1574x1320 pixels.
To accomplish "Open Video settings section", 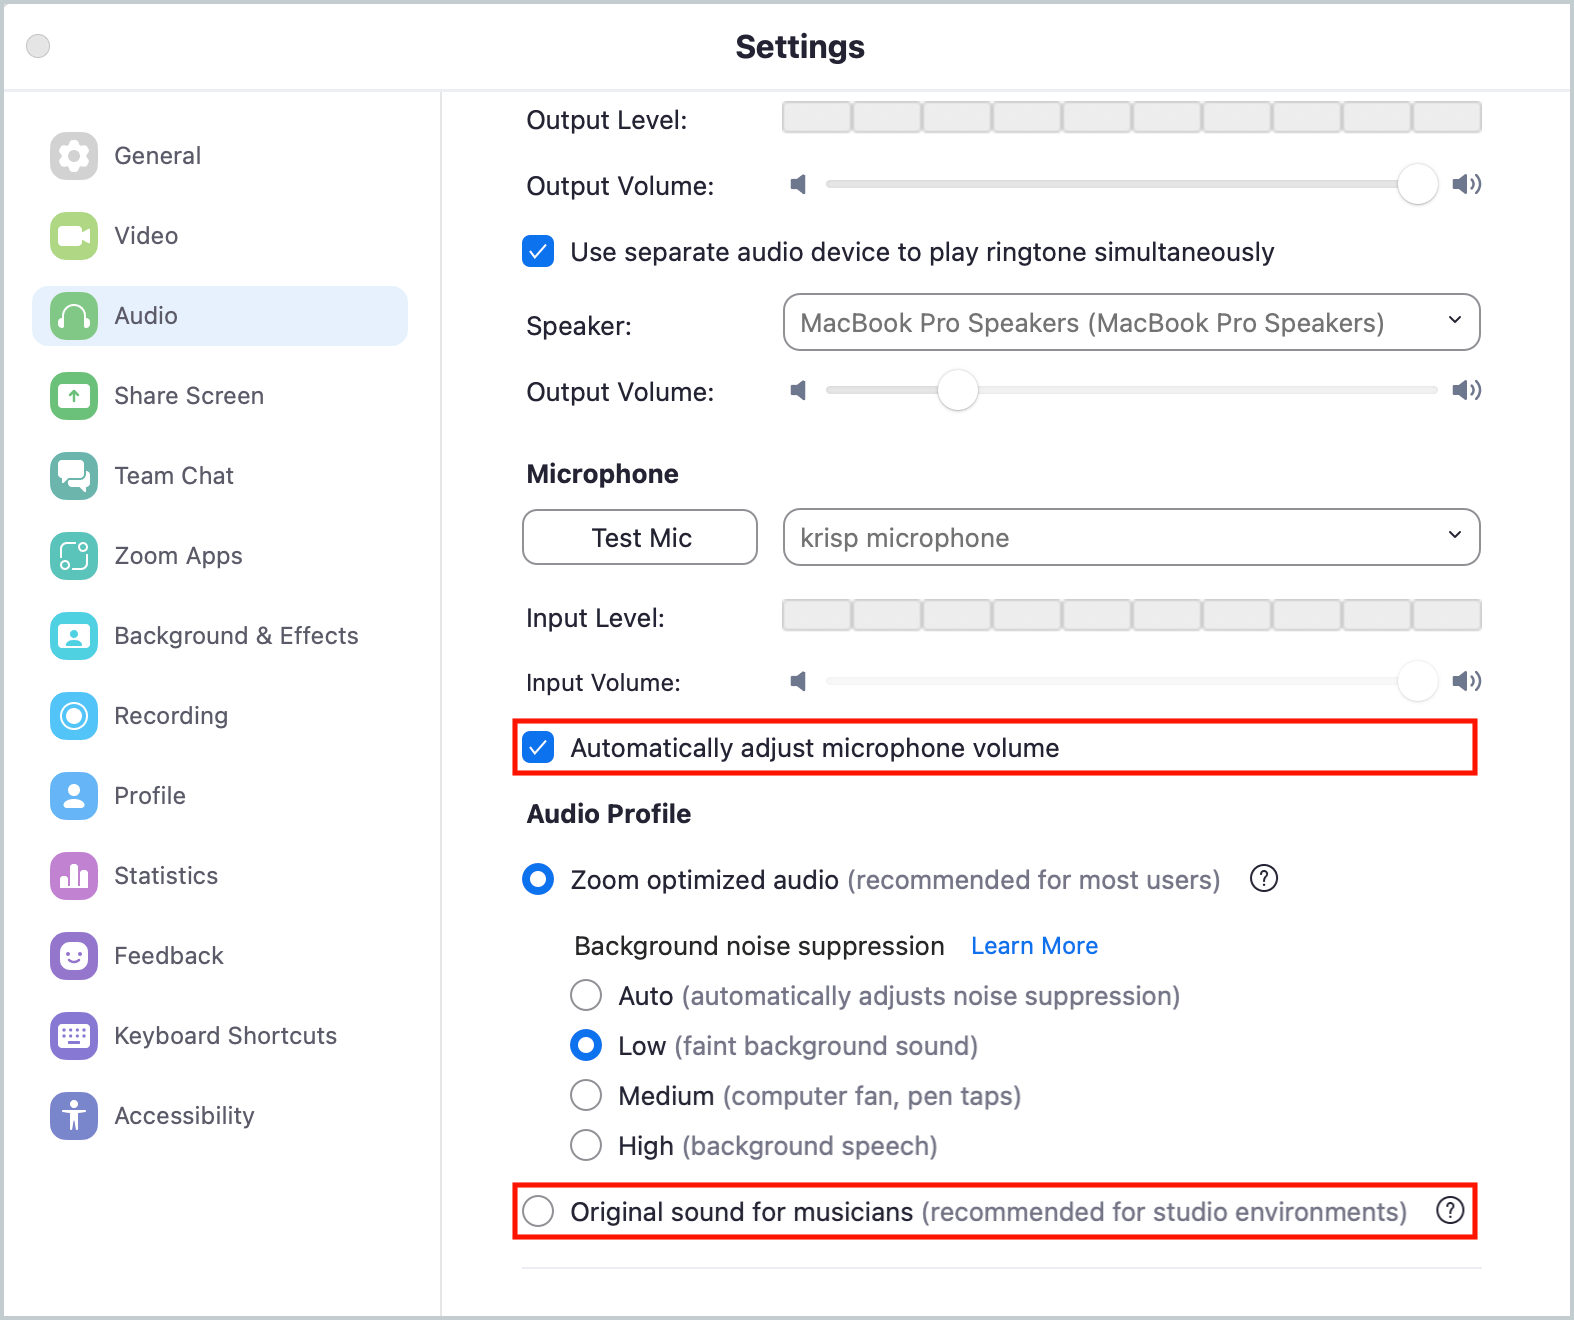I will [220, 236].
